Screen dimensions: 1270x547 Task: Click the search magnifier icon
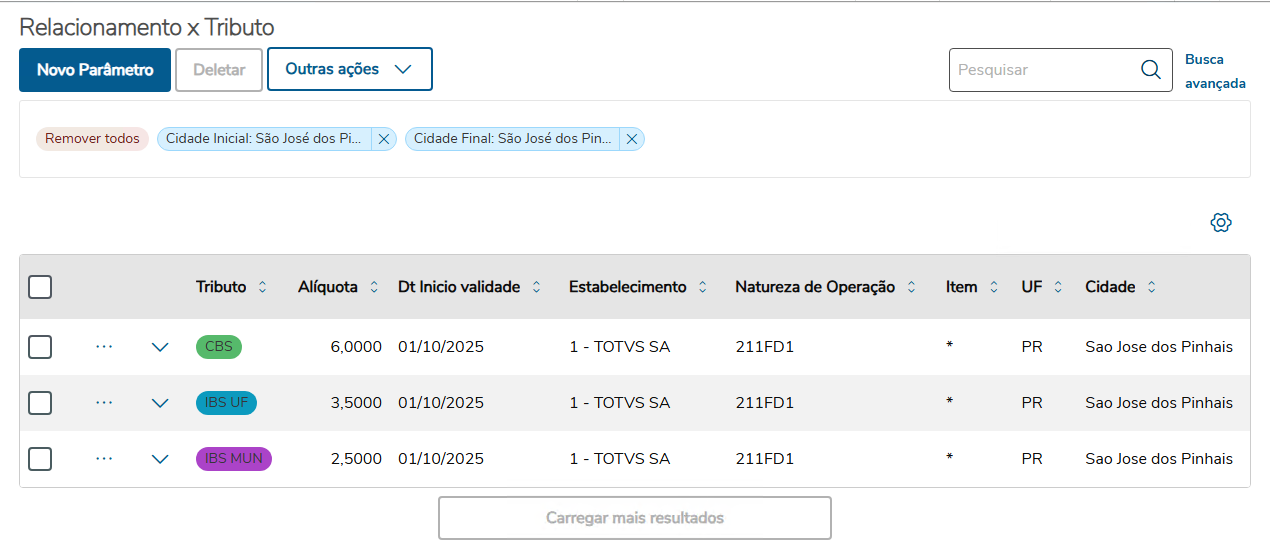click(1150, 70)
